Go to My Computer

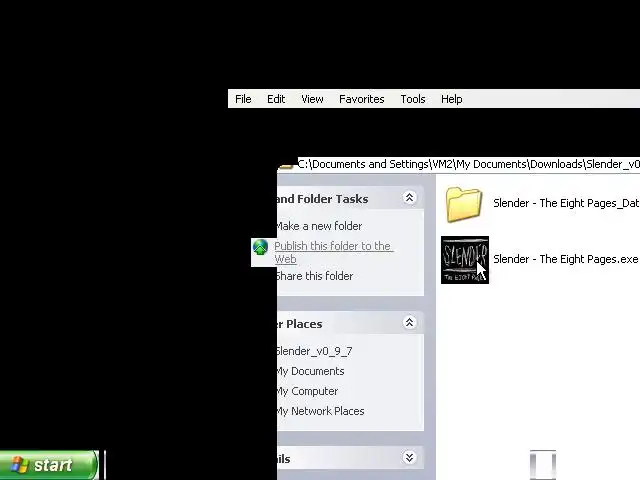click(x=308, y=391)
